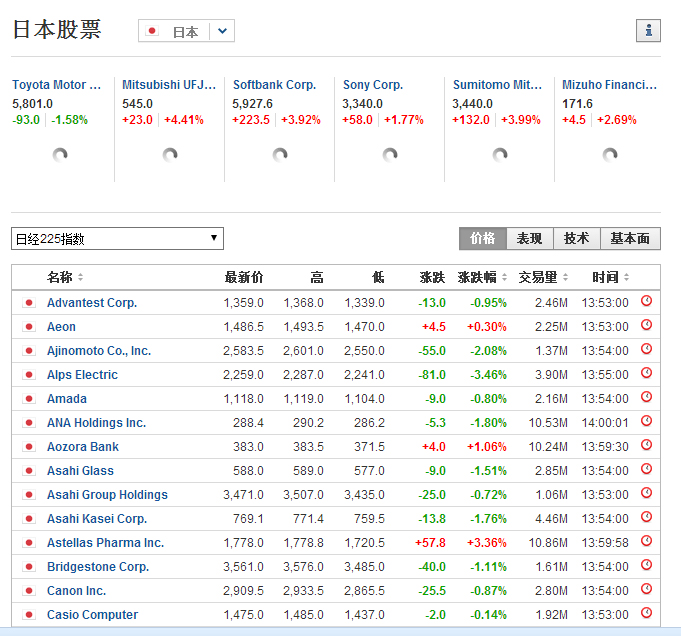Click the Japan flag beside Asahi Glass
Screen dimensions: 681x636
coord(29,470)
